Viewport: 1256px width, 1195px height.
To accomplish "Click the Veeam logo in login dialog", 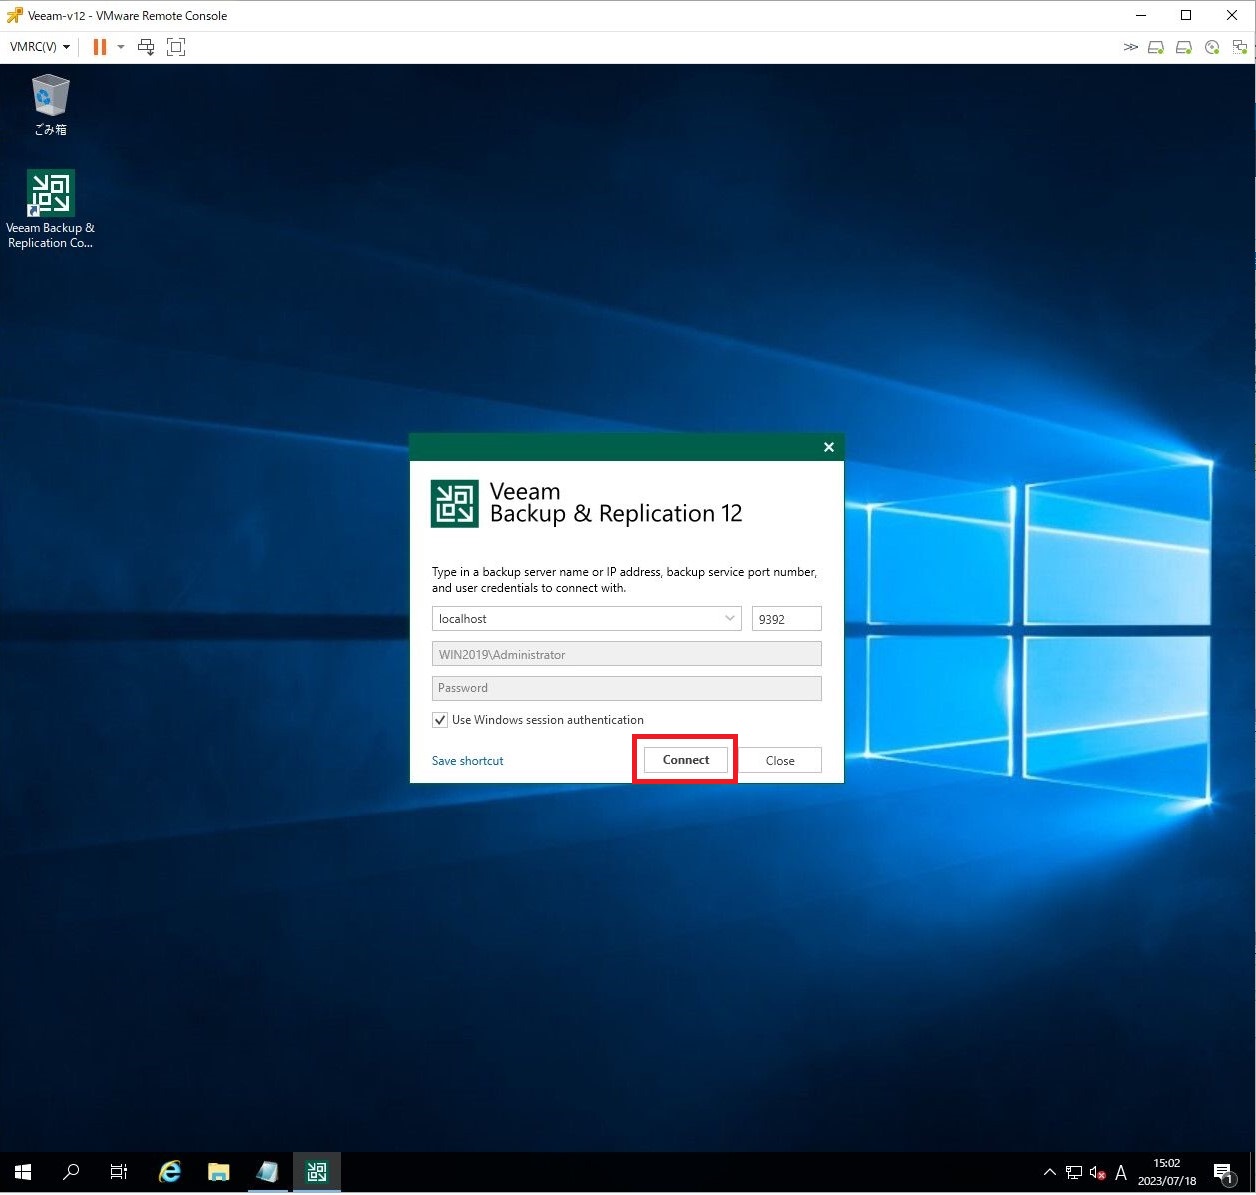I will point(455,503).
